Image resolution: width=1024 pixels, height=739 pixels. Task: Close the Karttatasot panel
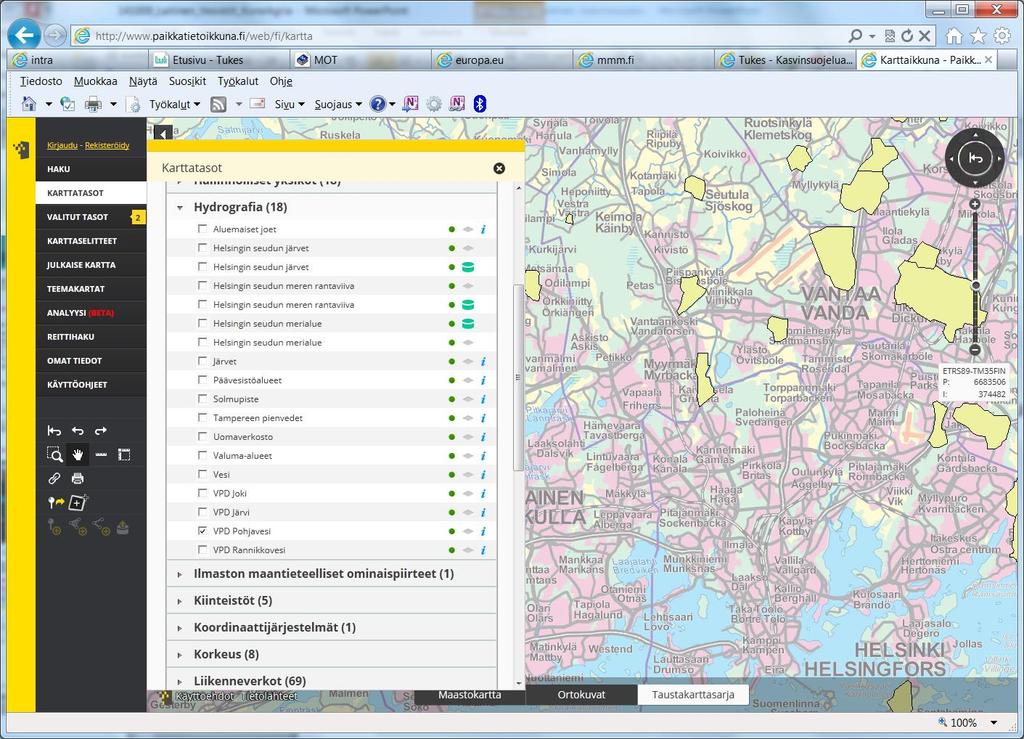click(500, 168)
